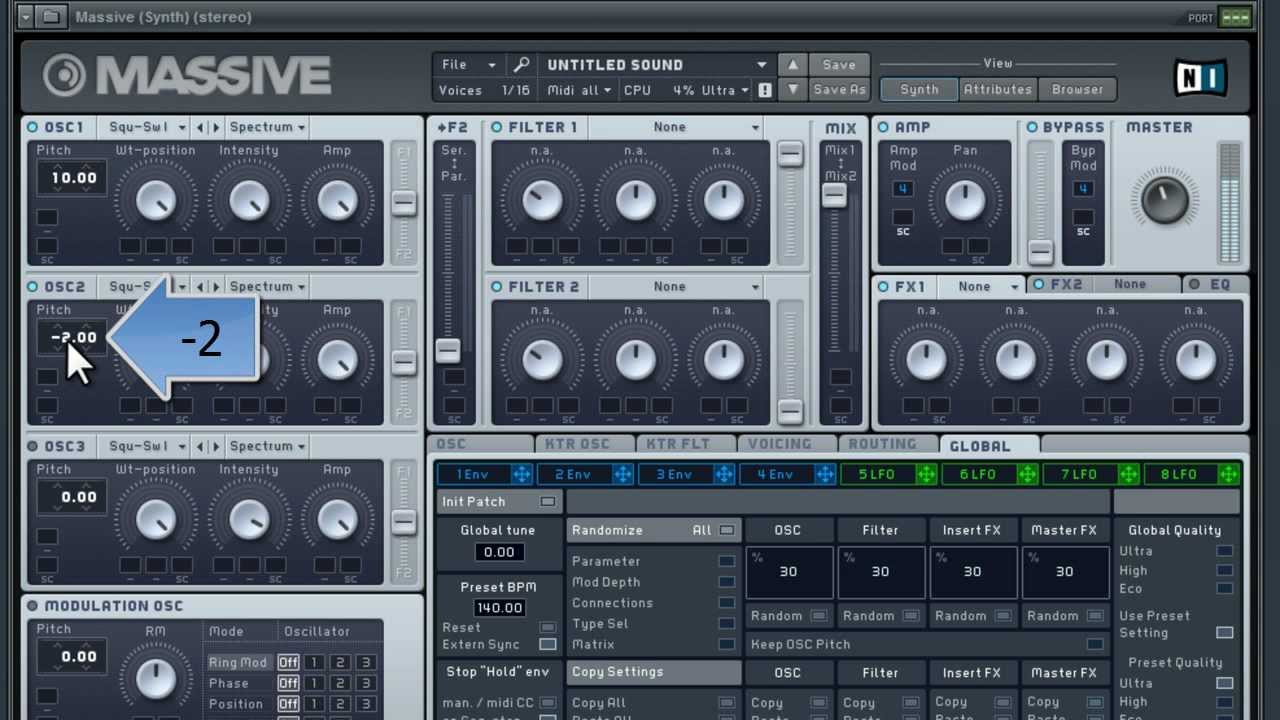Click the Save button
The height and width of the screenshot is (720, 1280).
point(838,64)
